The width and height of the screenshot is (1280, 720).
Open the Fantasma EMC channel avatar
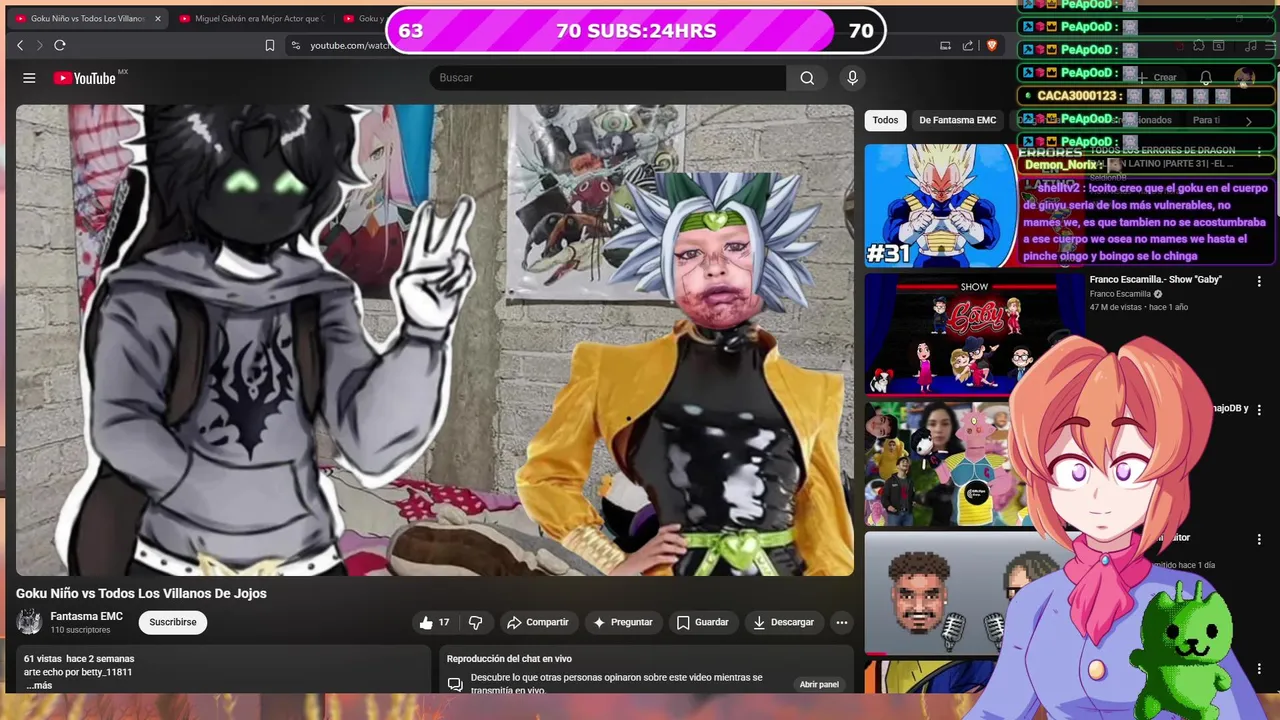29,622
